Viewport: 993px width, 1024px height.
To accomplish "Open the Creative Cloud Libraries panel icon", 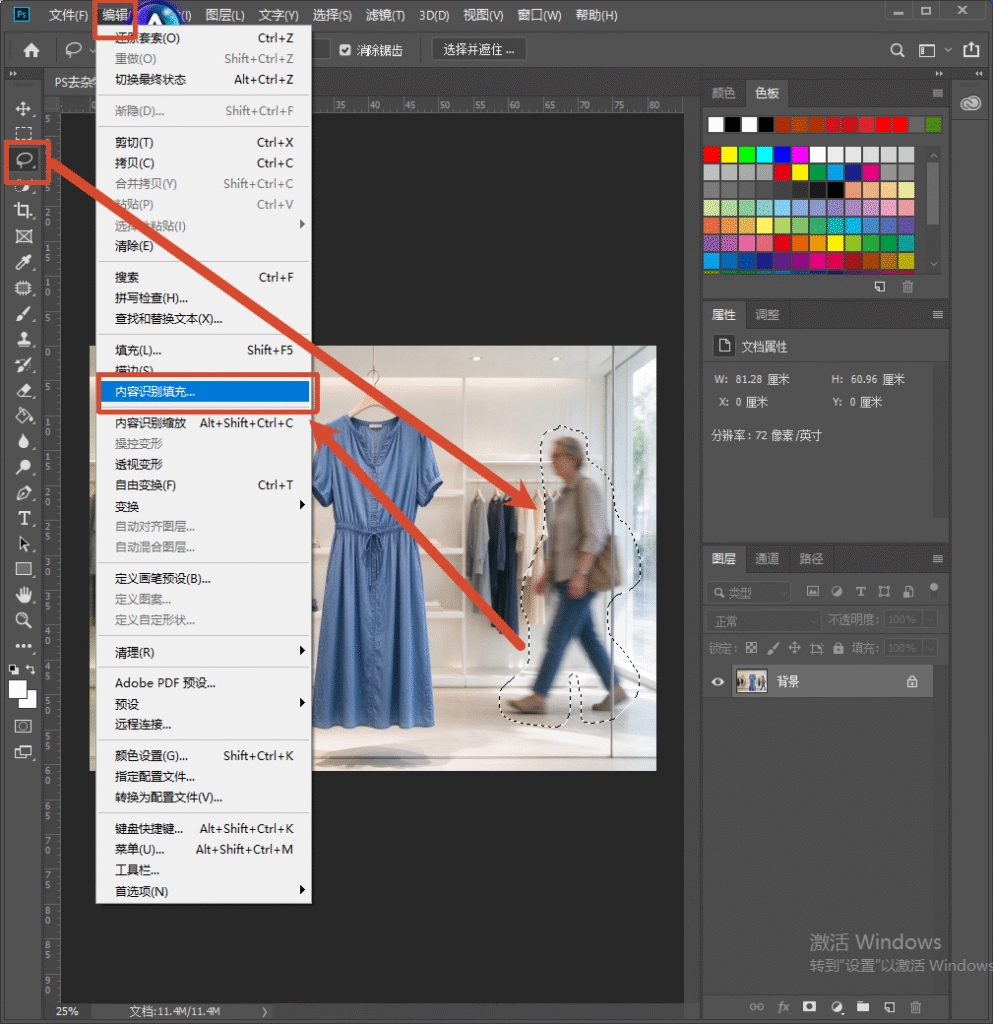I will [x=971, y=103].
